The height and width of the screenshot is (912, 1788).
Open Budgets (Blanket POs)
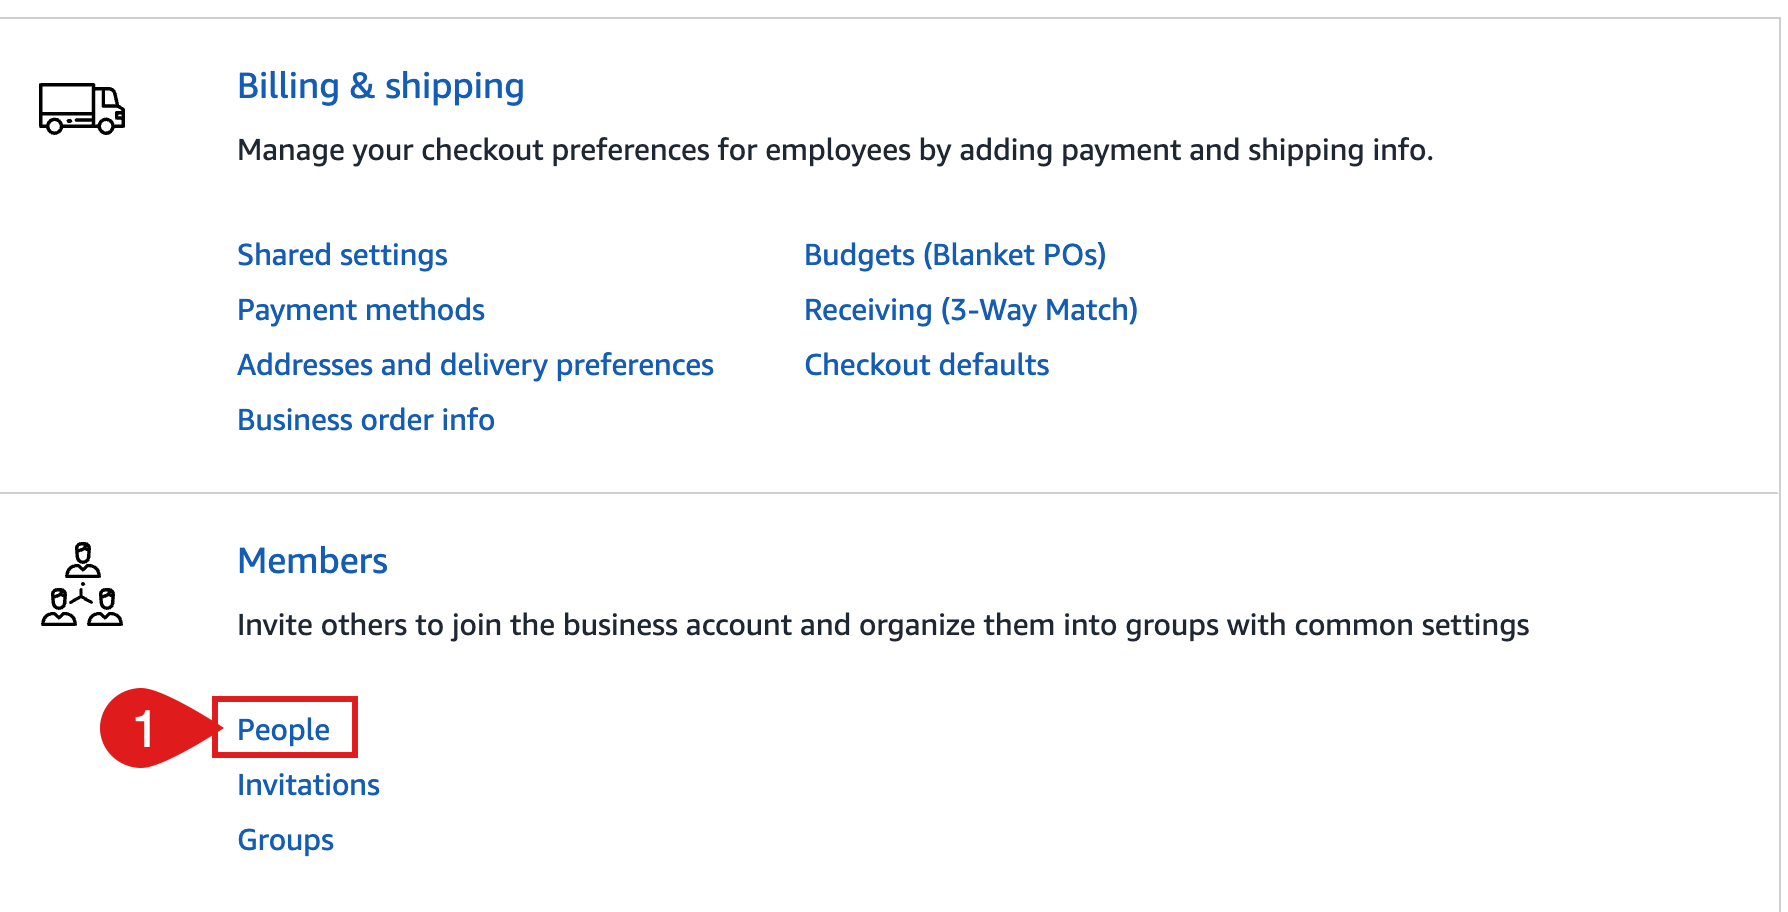tap(955, 255)
